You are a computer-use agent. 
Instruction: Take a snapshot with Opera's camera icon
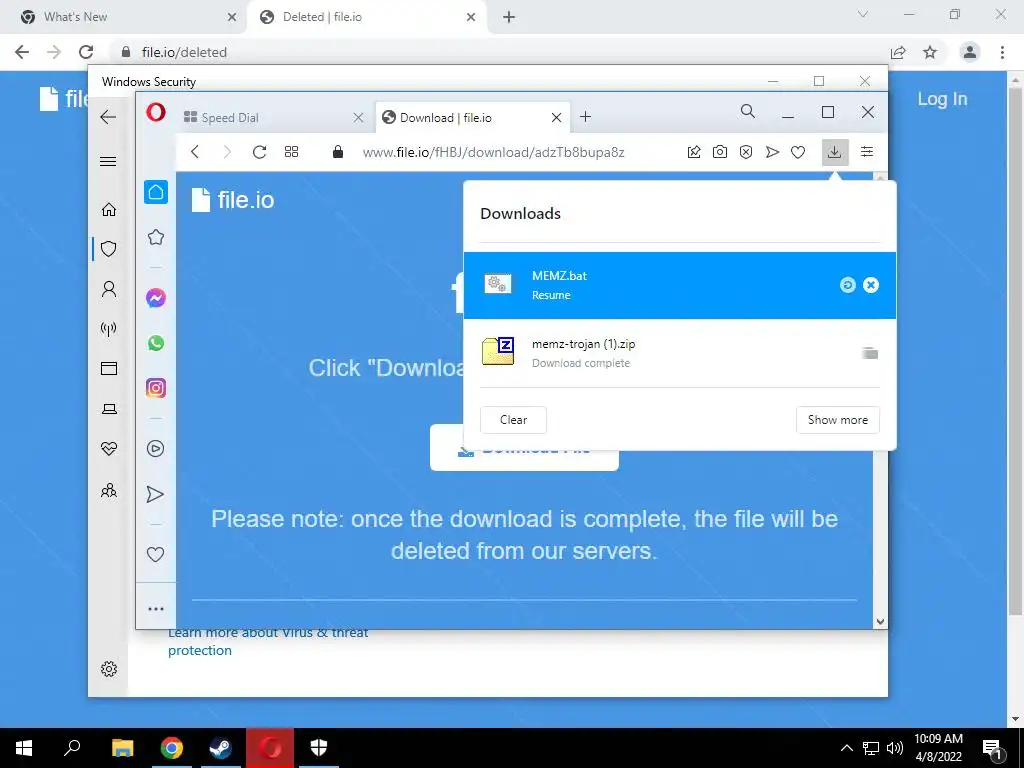720,152
